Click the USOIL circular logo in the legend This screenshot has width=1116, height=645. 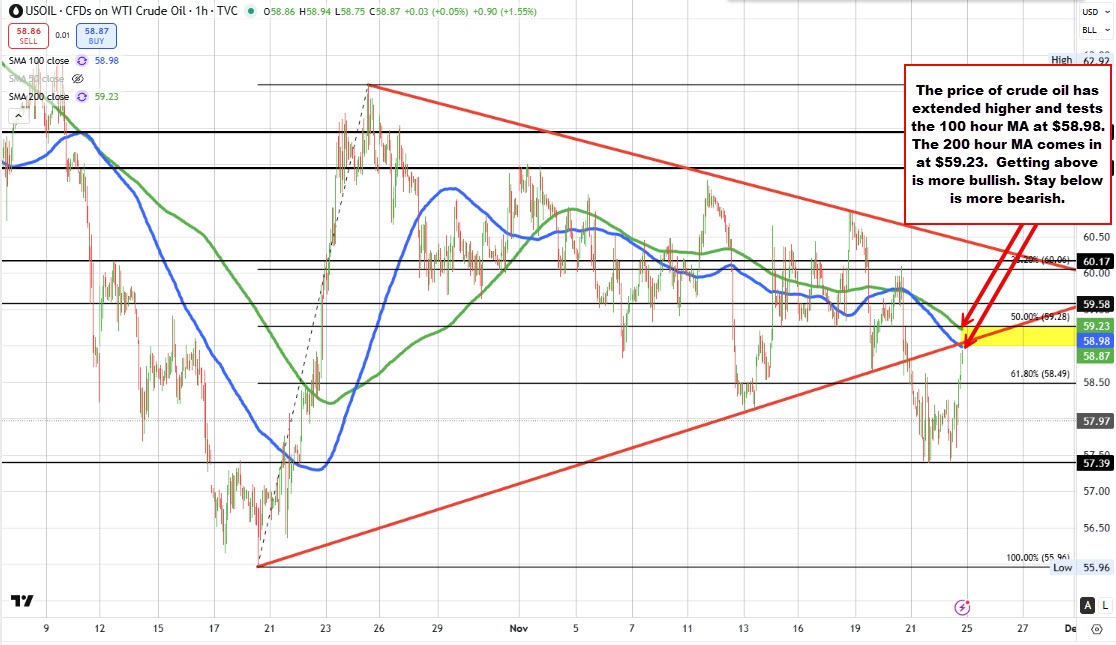[14, 11]
